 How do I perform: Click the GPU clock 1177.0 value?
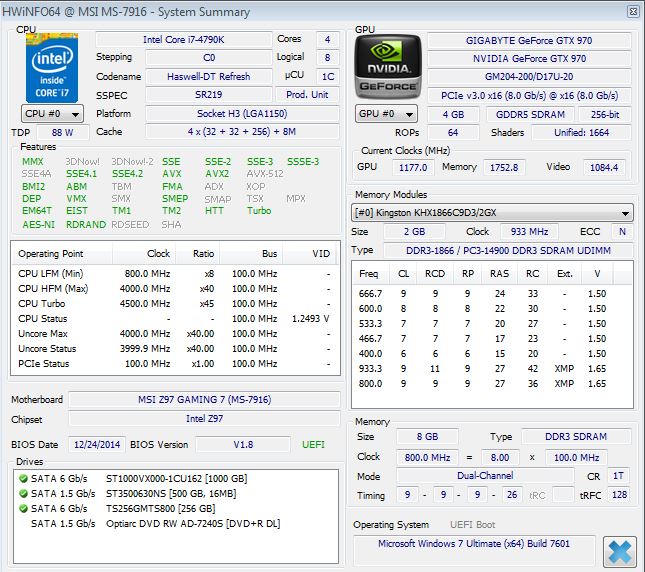[413, 167]
